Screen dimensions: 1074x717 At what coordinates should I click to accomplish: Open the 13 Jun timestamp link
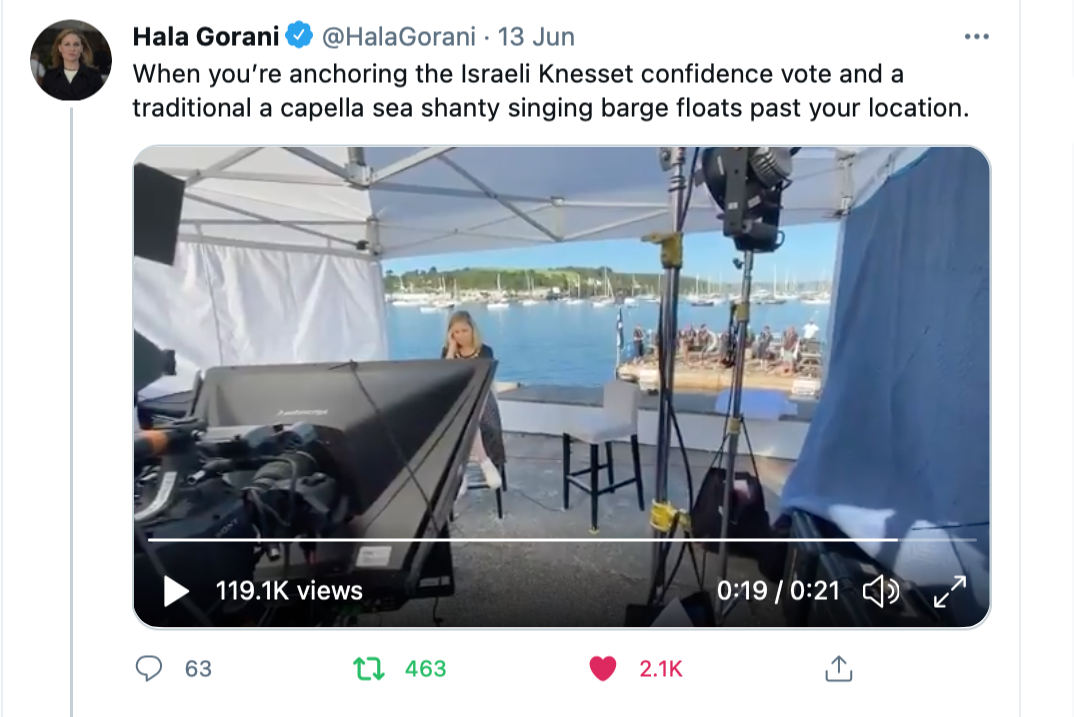[536, 37]
